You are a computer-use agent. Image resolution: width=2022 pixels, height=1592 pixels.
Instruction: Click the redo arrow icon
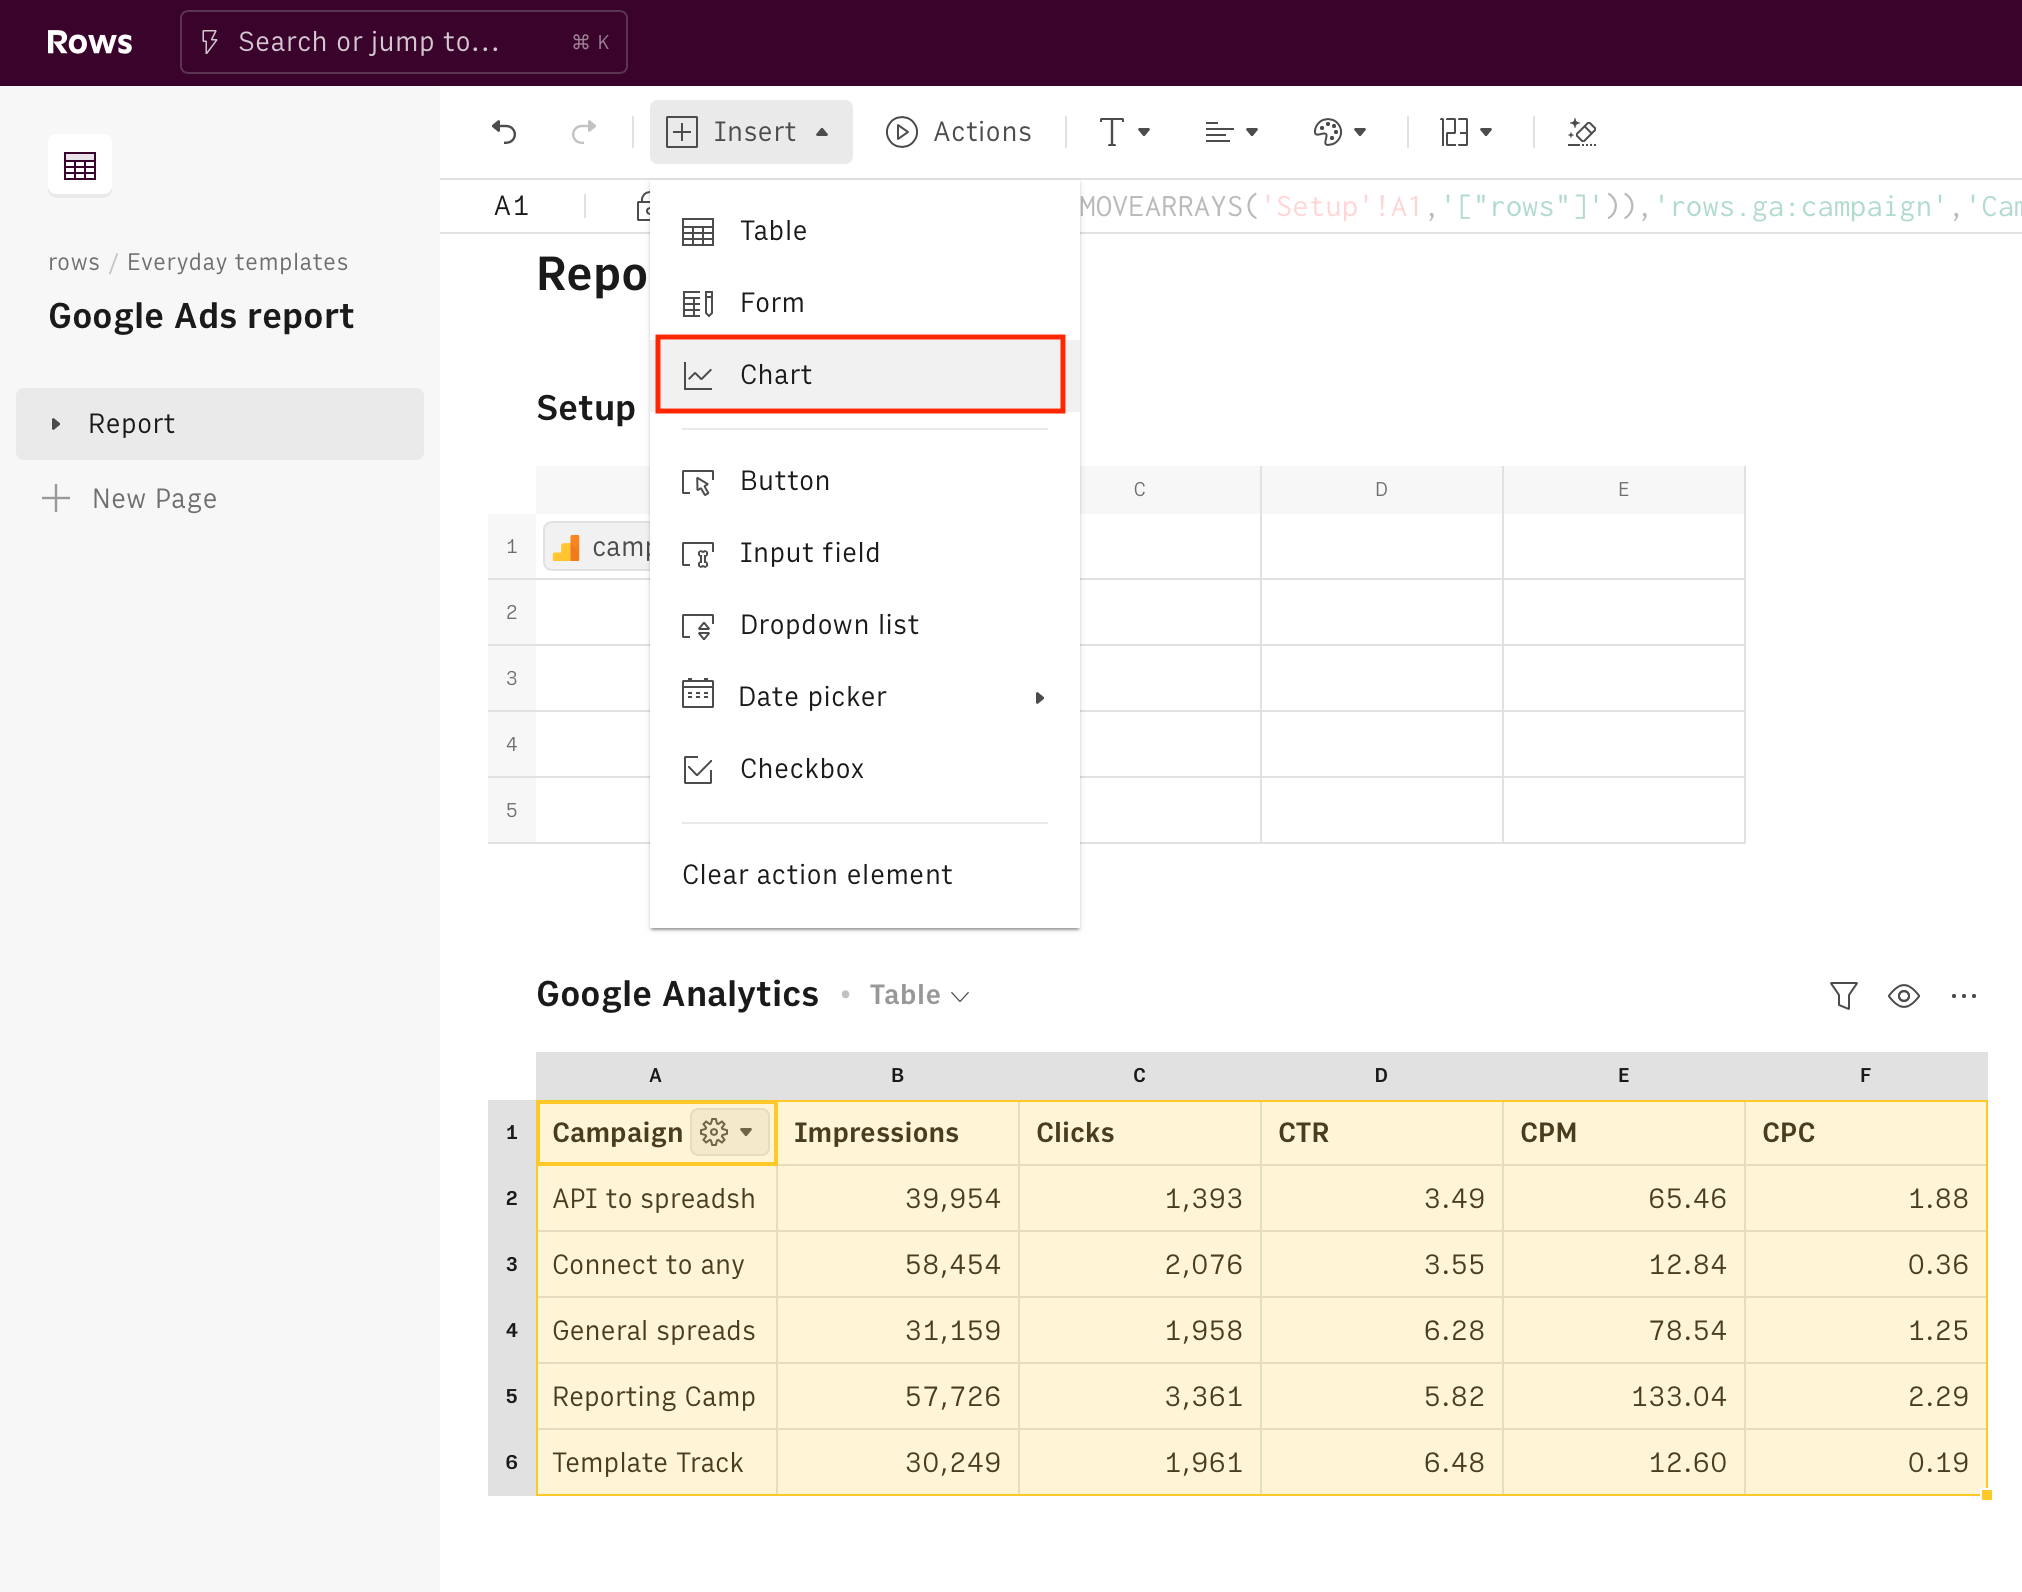point(584,132)
